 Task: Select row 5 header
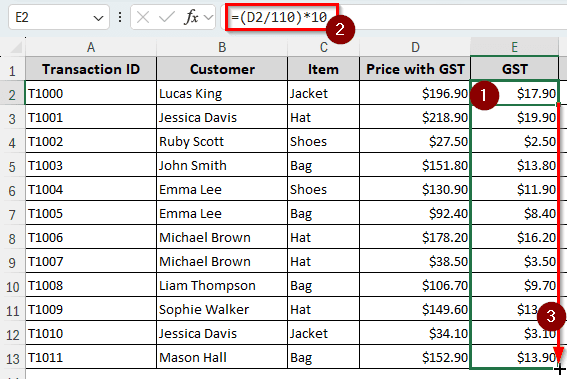coord(13,166)
